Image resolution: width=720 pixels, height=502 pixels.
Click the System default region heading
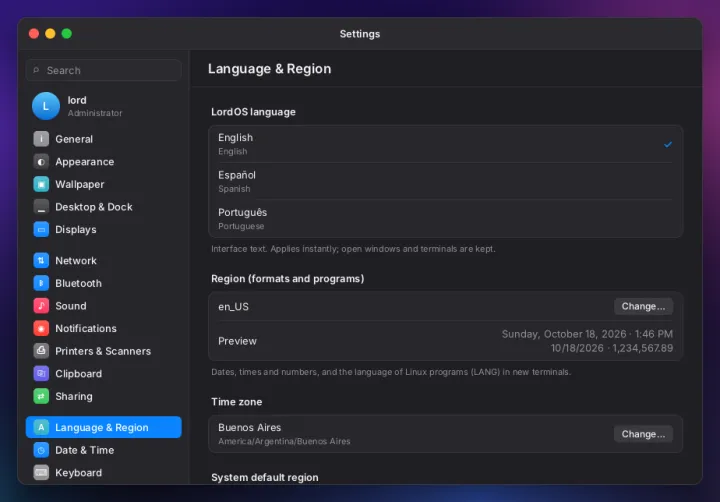tap(264, 478)
